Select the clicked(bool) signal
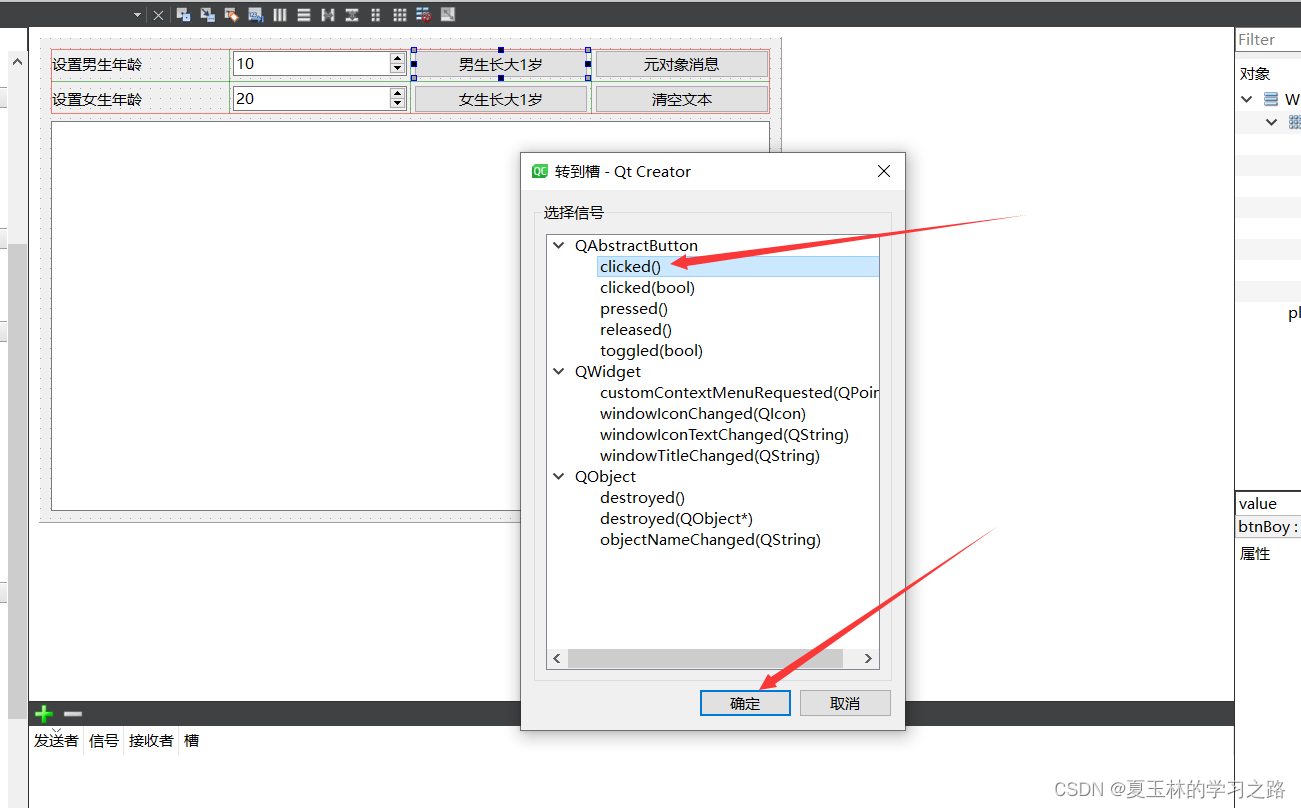Viewport: 1301px width, 808px height. pos(647,288)
